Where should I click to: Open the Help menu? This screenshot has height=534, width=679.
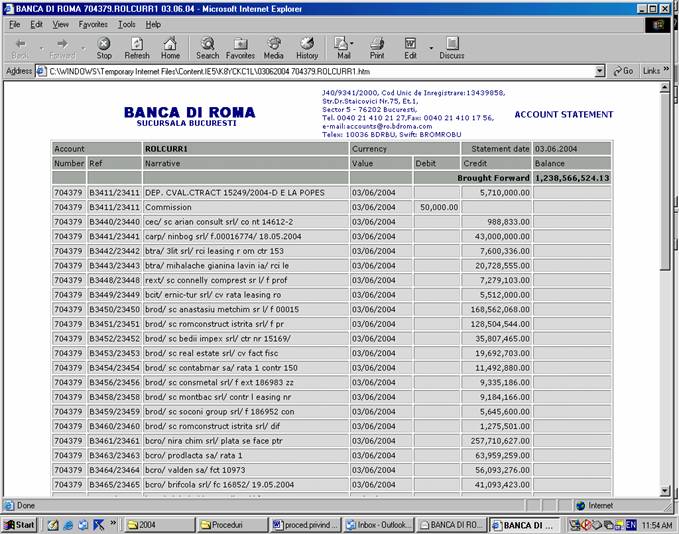point(153,25)
